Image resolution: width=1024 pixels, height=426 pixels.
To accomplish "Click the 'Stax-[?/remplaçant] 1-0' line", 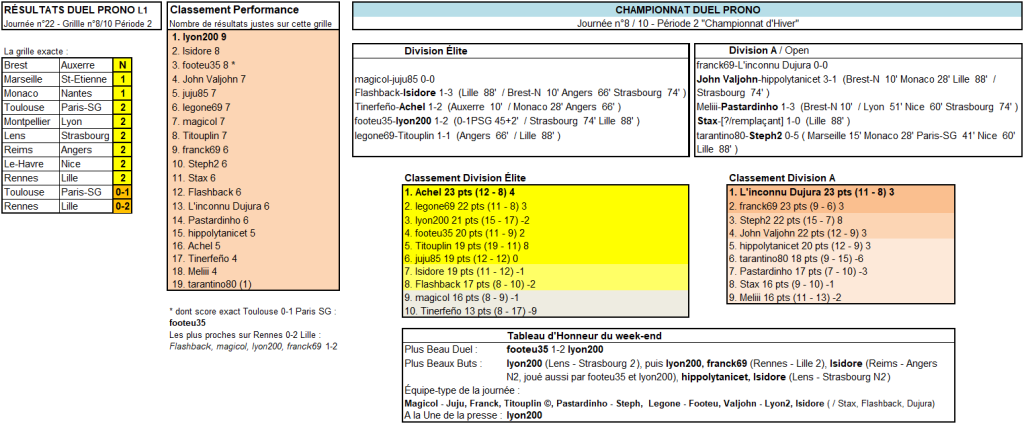I will 773,121.
